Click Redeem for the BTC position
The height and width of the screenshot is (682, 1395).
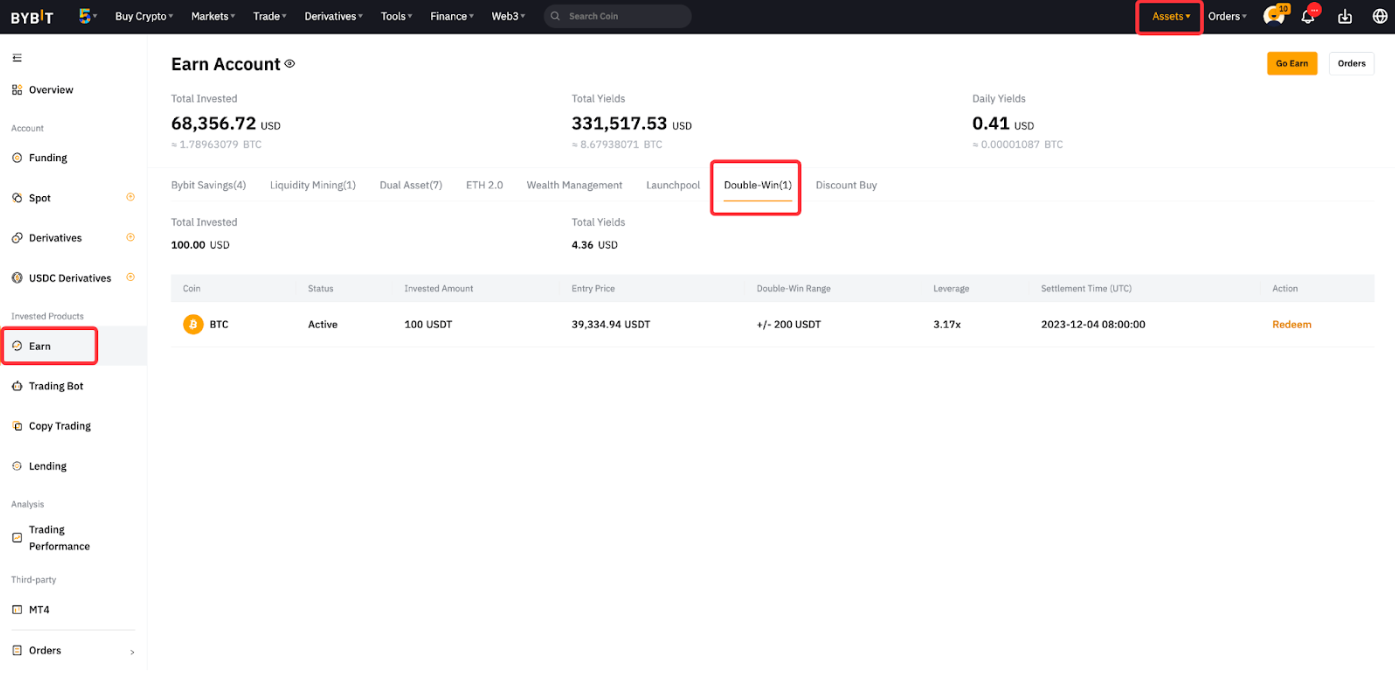[x=1291, y=325]
